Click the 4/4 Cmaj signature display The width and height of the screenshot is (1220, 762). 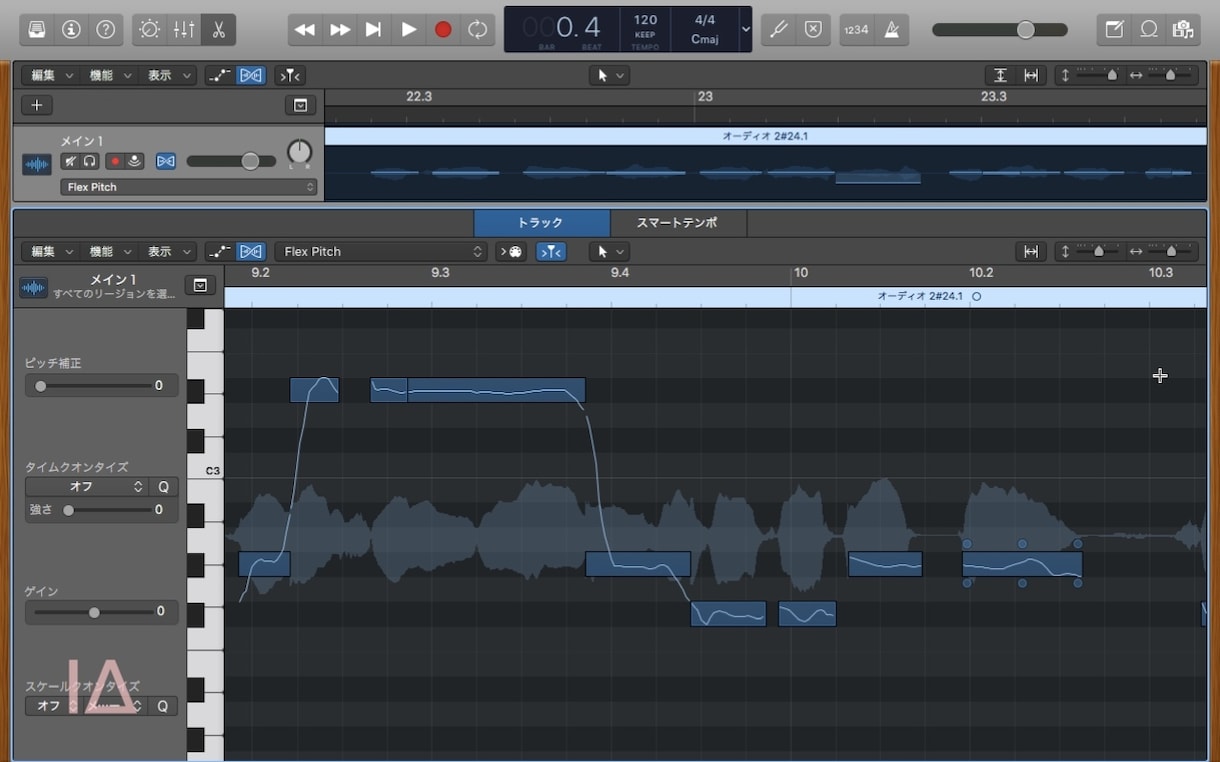click(x=704, y=29)
